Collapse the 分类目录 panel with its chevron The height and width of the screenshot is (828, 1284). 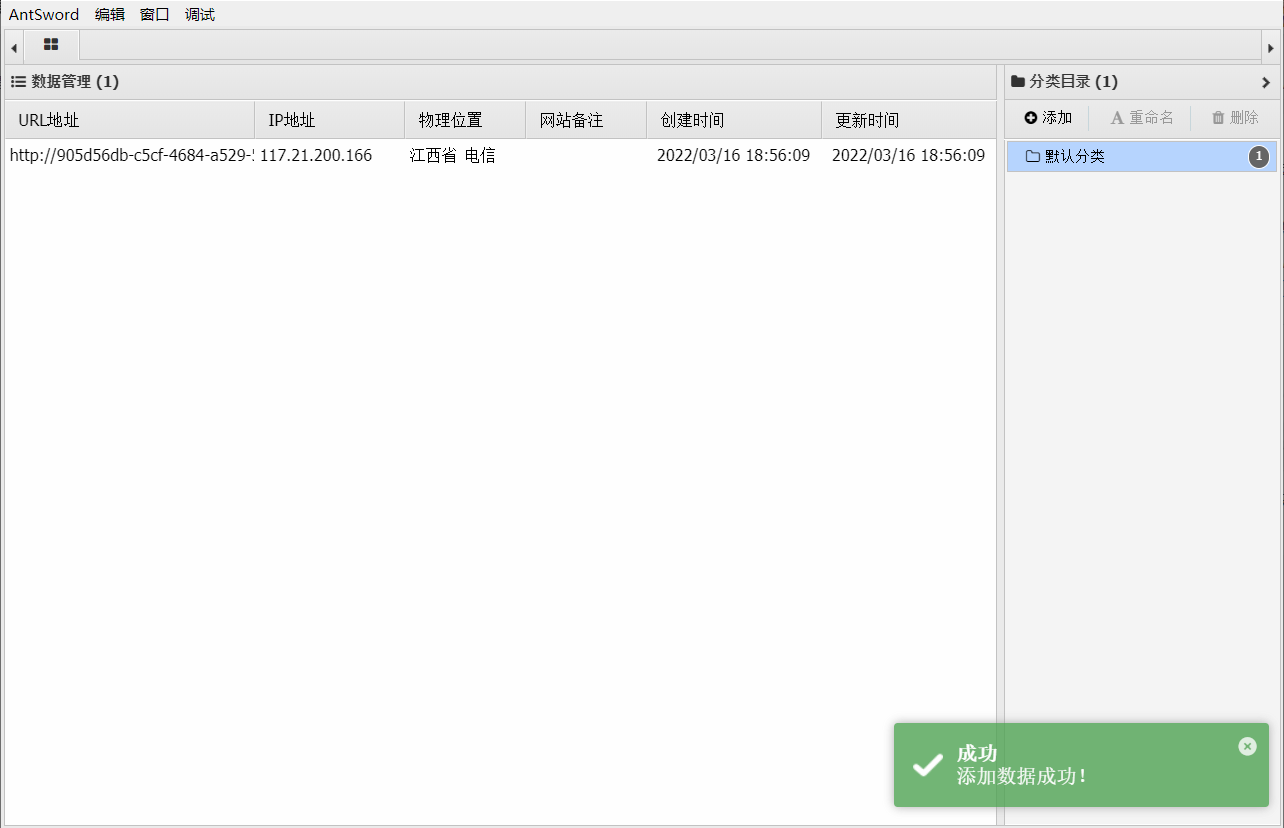click(1268, 82)
